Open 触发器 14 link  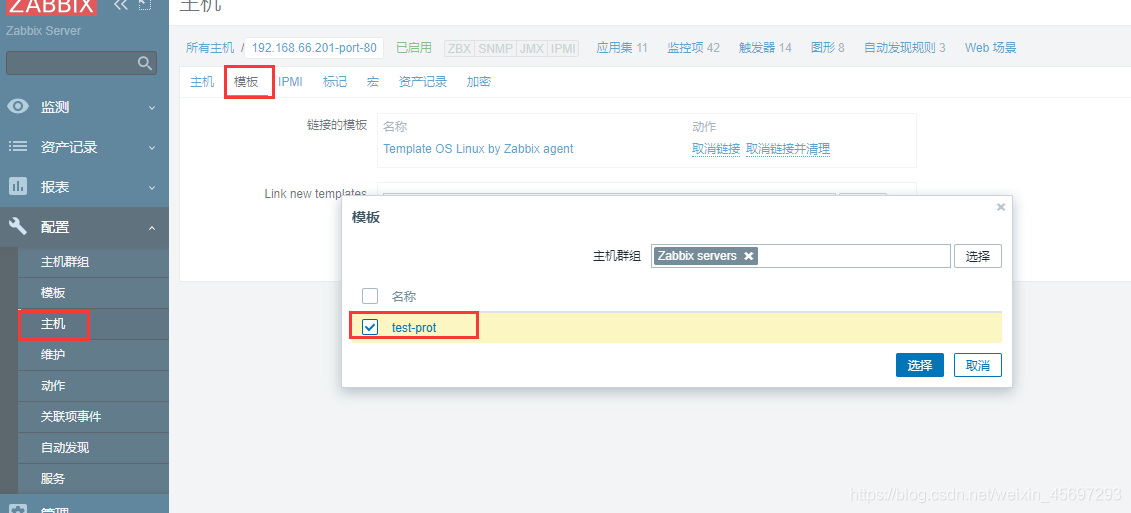point(765,48)
